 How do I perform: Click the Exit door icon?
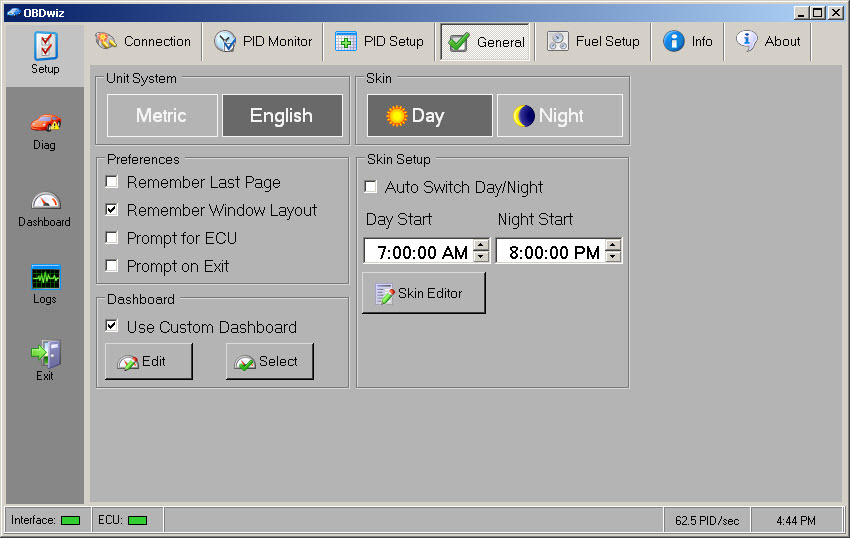45,355
